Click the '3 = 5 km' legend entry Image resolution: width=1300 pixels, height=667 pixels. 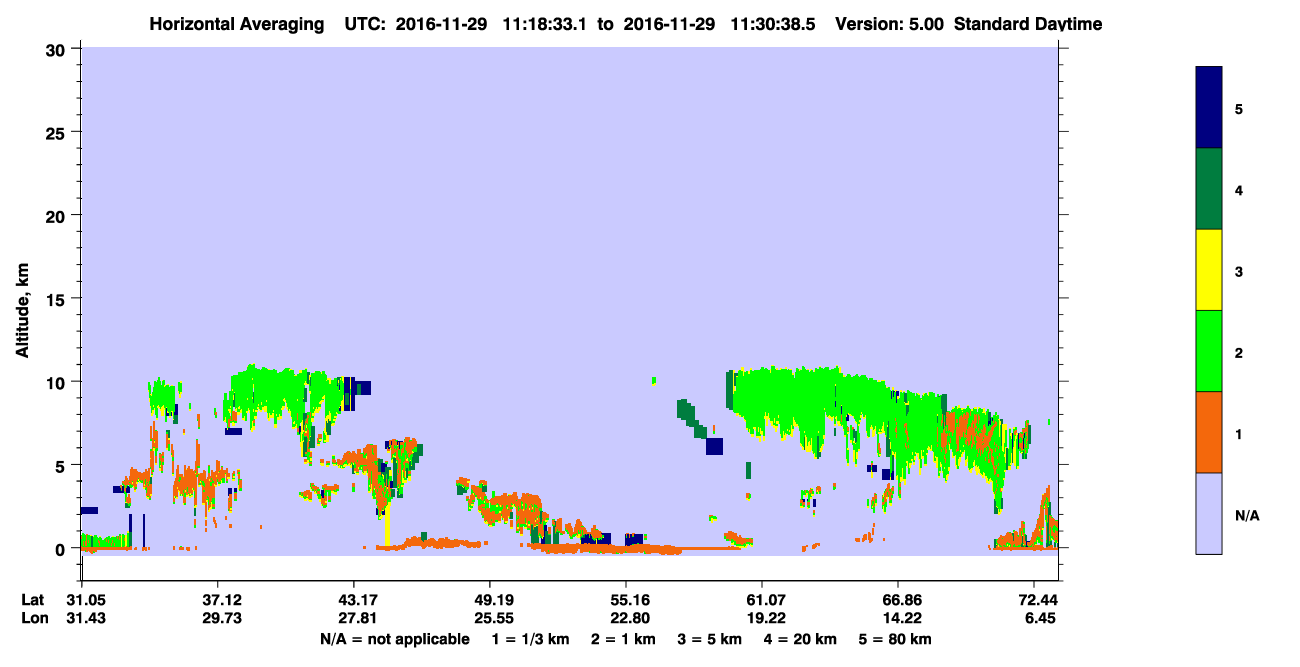tap(709, 639)
